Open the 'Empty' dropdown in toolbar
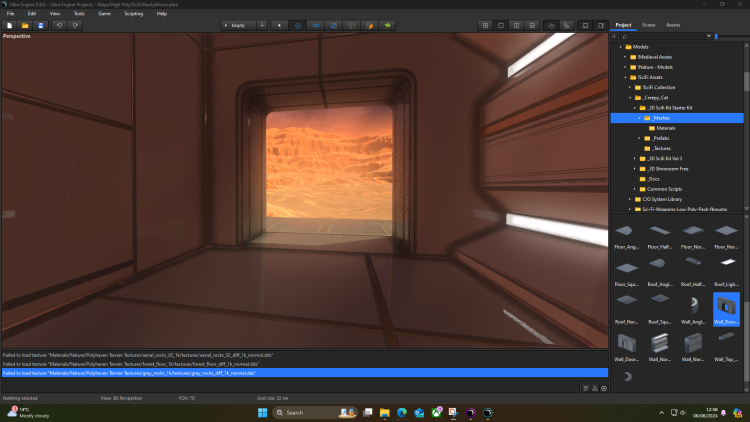The height and width of the screenshot is (422, 750). (238, 24)
